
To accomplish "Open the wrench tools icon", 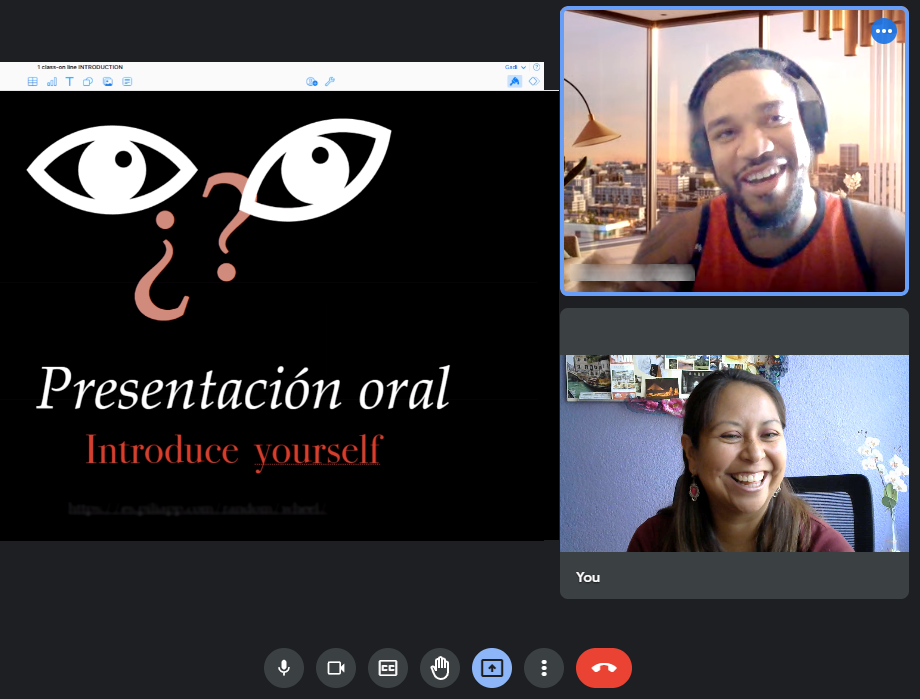I will [330, 82].
